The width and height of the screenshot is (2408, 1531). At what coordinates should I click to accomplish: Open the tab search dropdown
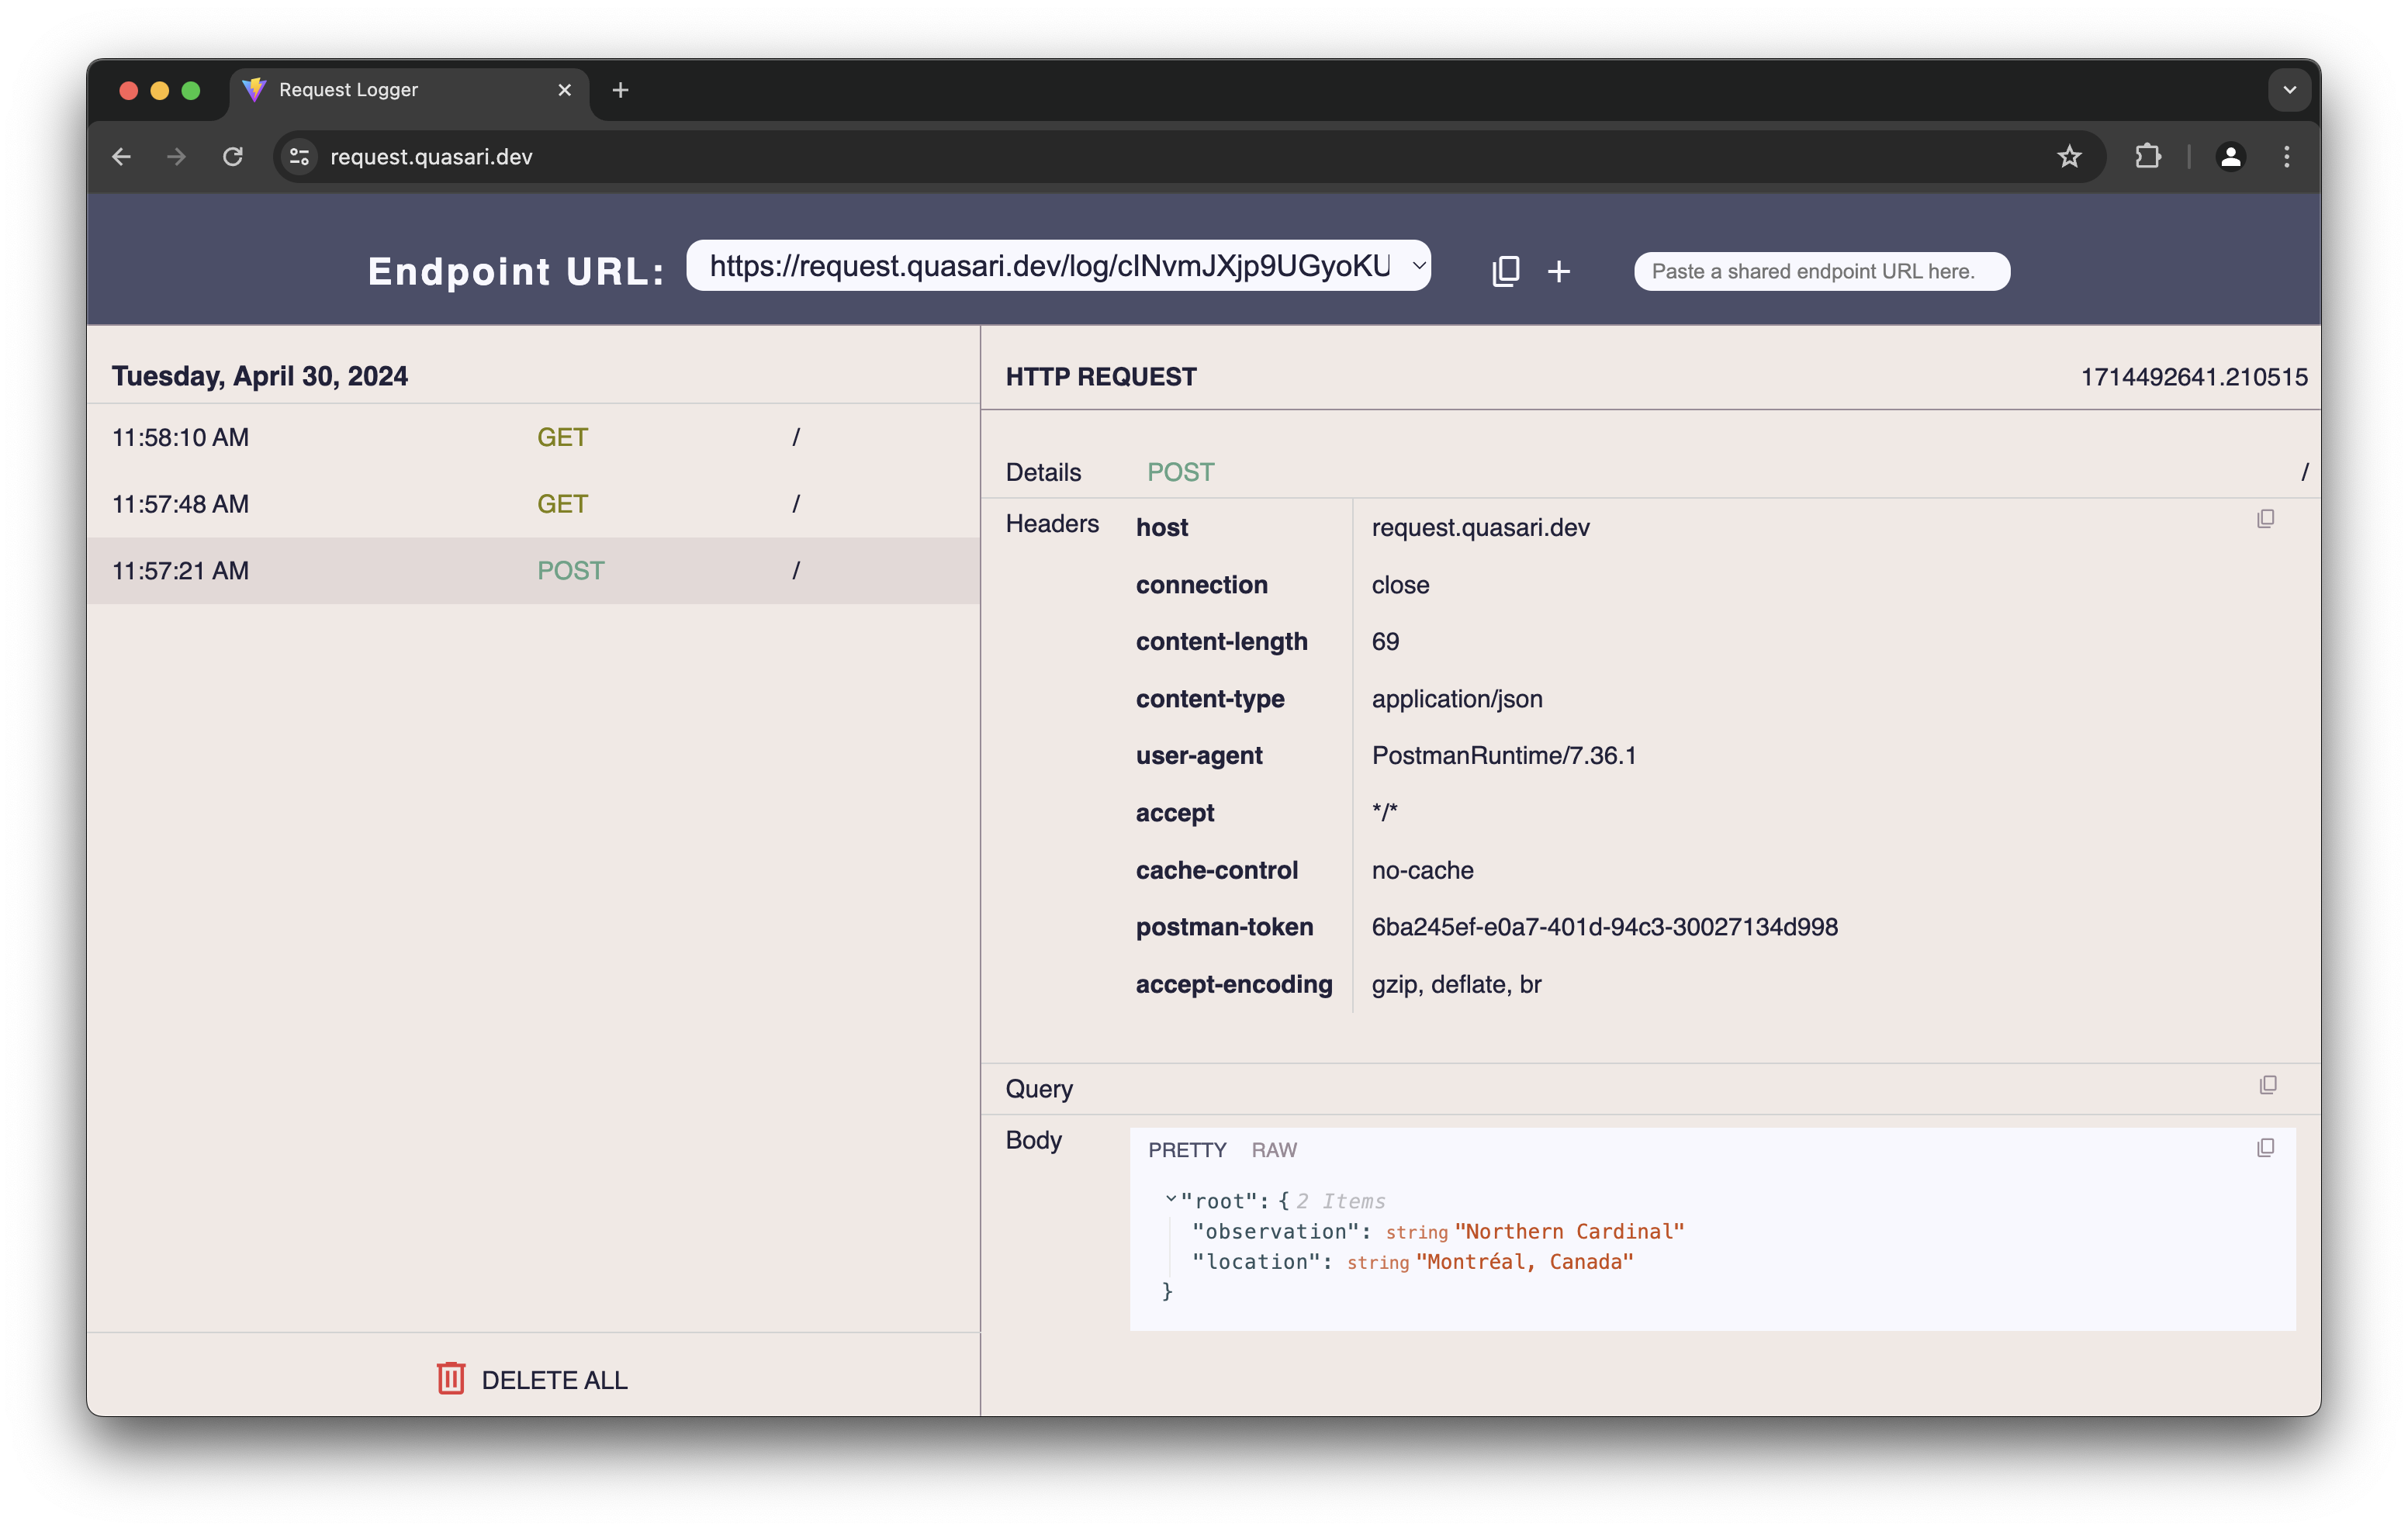point(2289,90)
